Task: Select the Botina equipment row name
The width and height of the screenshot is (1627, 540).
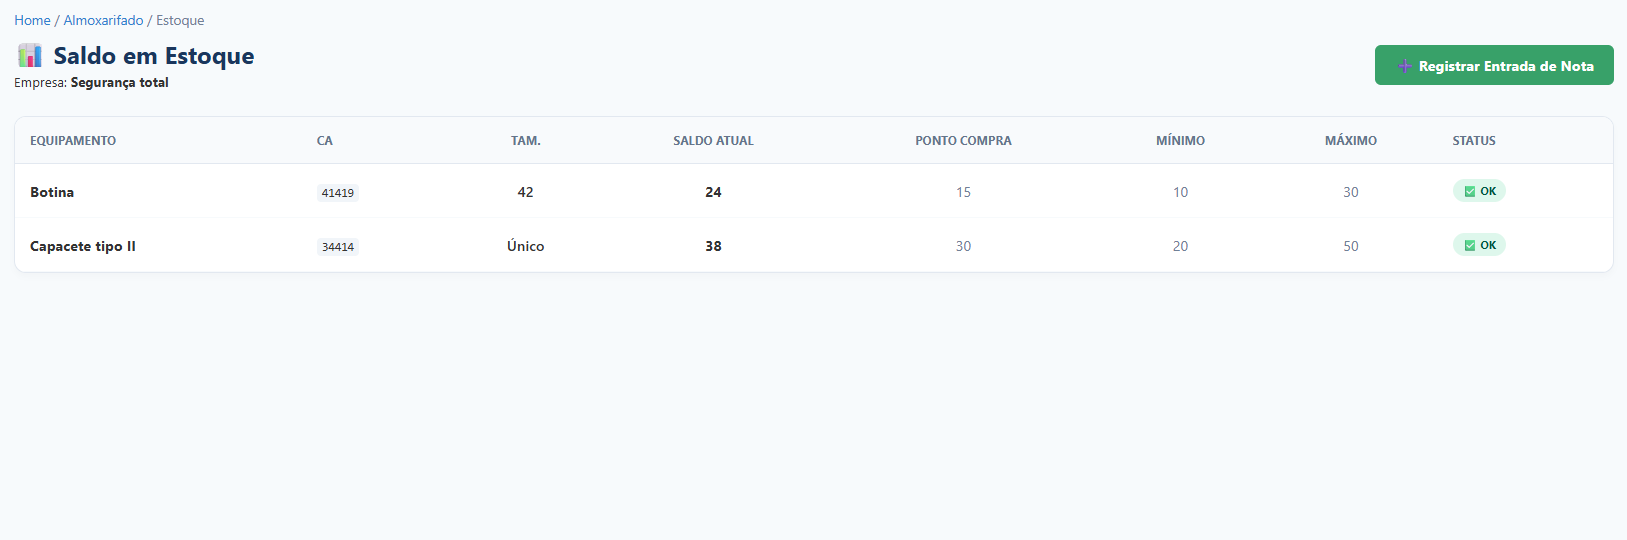Action: point(52,192)
